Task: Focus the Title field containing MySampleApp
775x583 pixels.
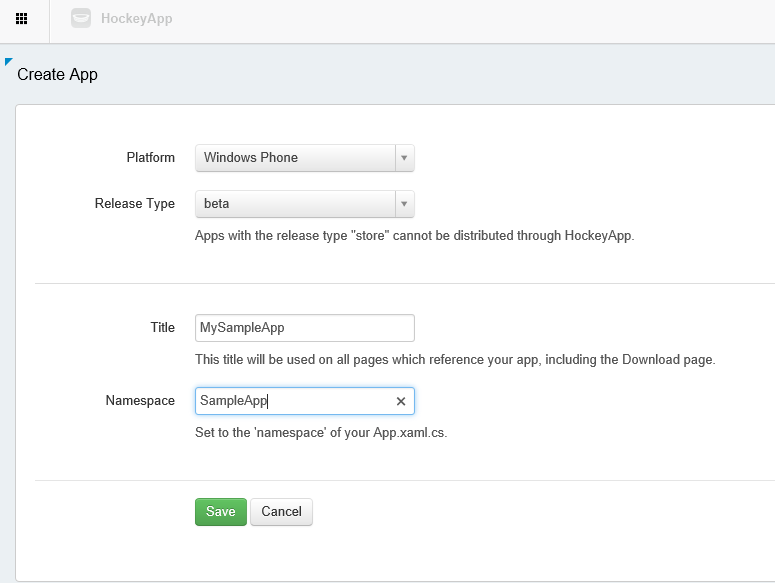Action: [304, 328]
